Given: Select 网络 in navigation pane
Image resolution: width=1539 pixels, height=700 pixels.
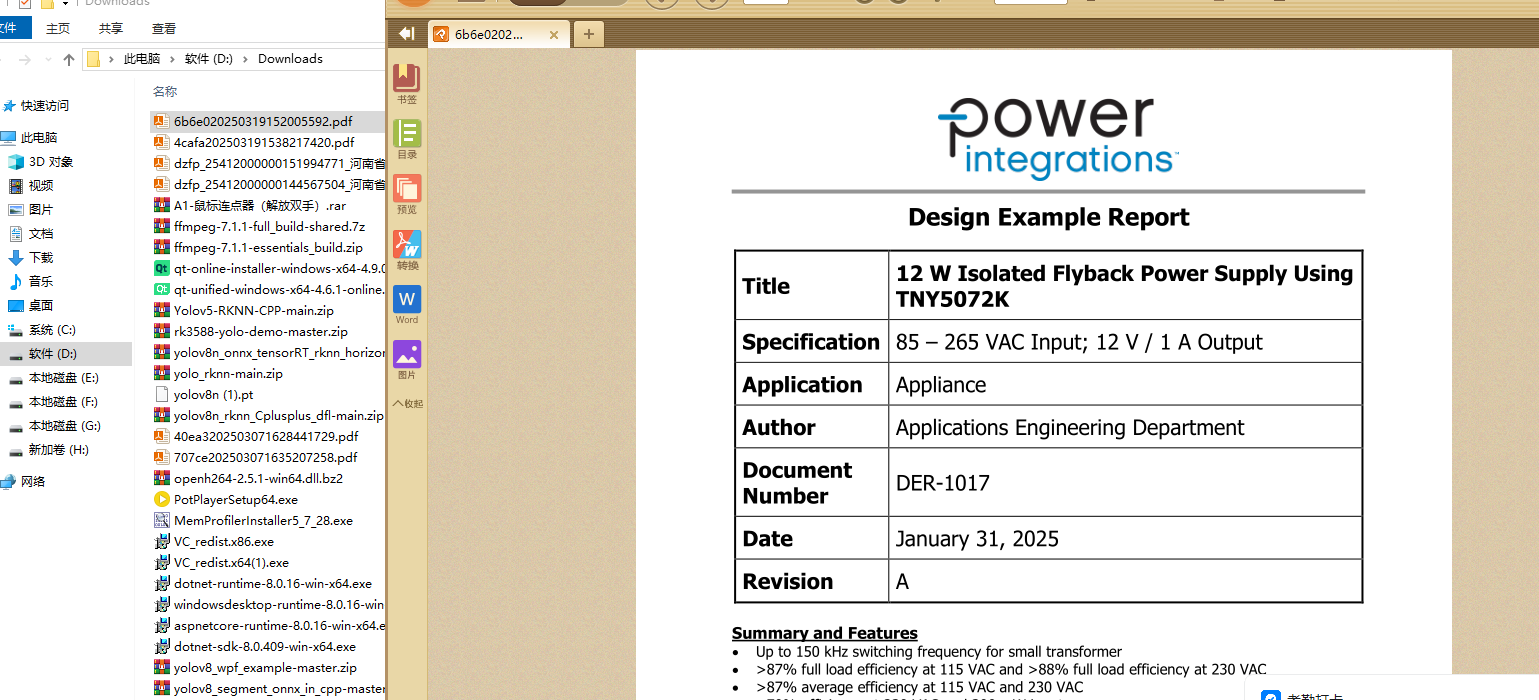Looking at the screenshot, I should [x=33, y=482].
